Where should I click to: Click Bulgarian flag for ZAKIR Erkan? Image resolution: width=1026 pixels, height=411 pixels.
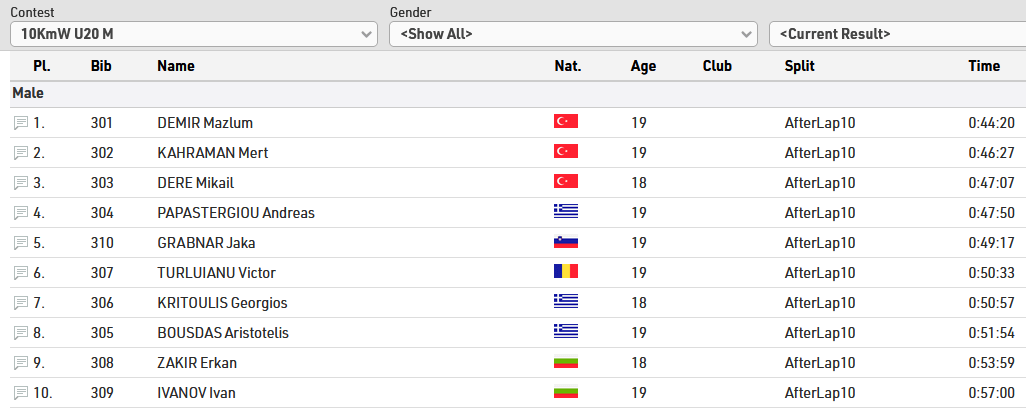click(x=566, y=362)
